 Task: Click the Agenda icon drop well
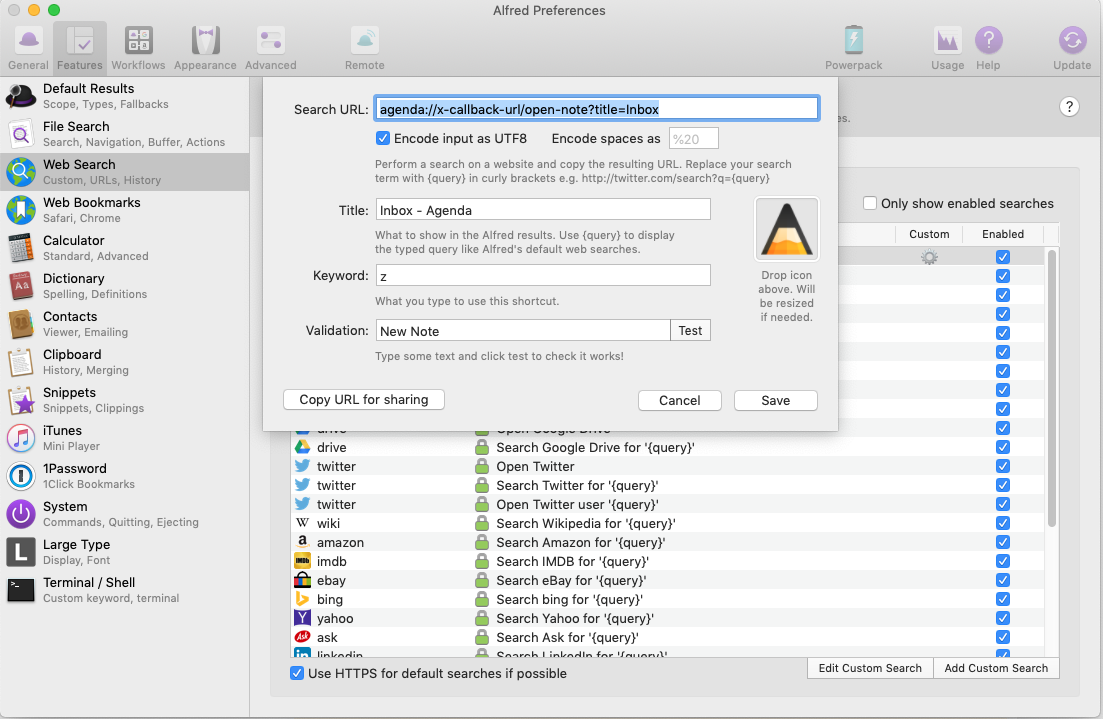[786, 229]
